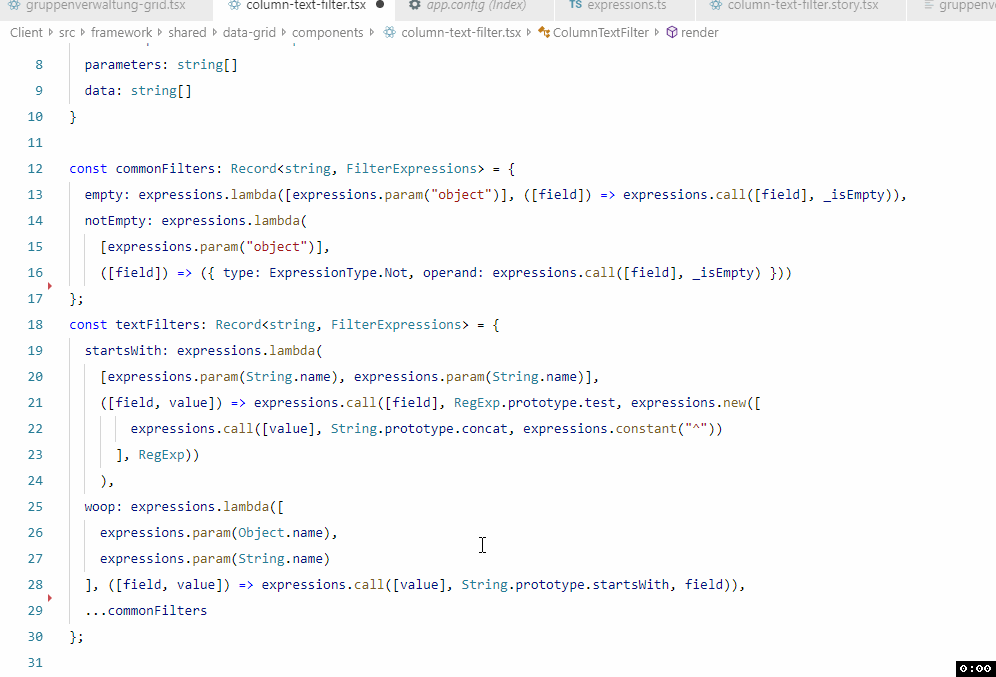
Task: Click '_isEmpty' on line 13
Action: click(x=853, y=195)
